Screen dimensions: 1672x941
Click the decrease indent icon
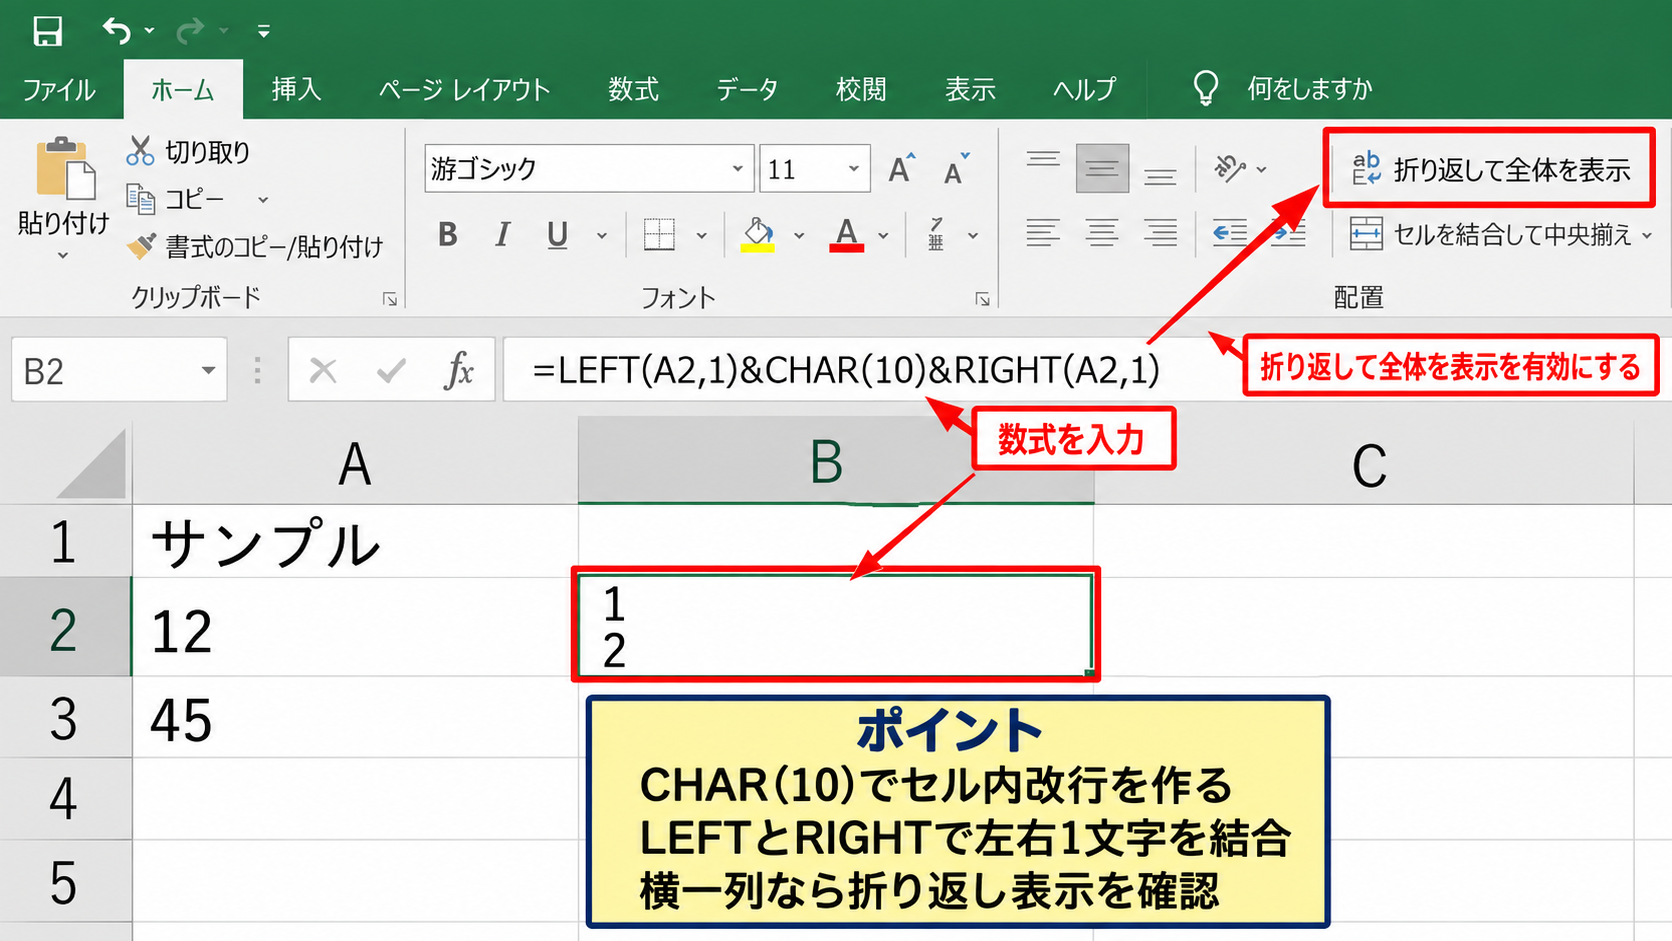[1229, 234]
